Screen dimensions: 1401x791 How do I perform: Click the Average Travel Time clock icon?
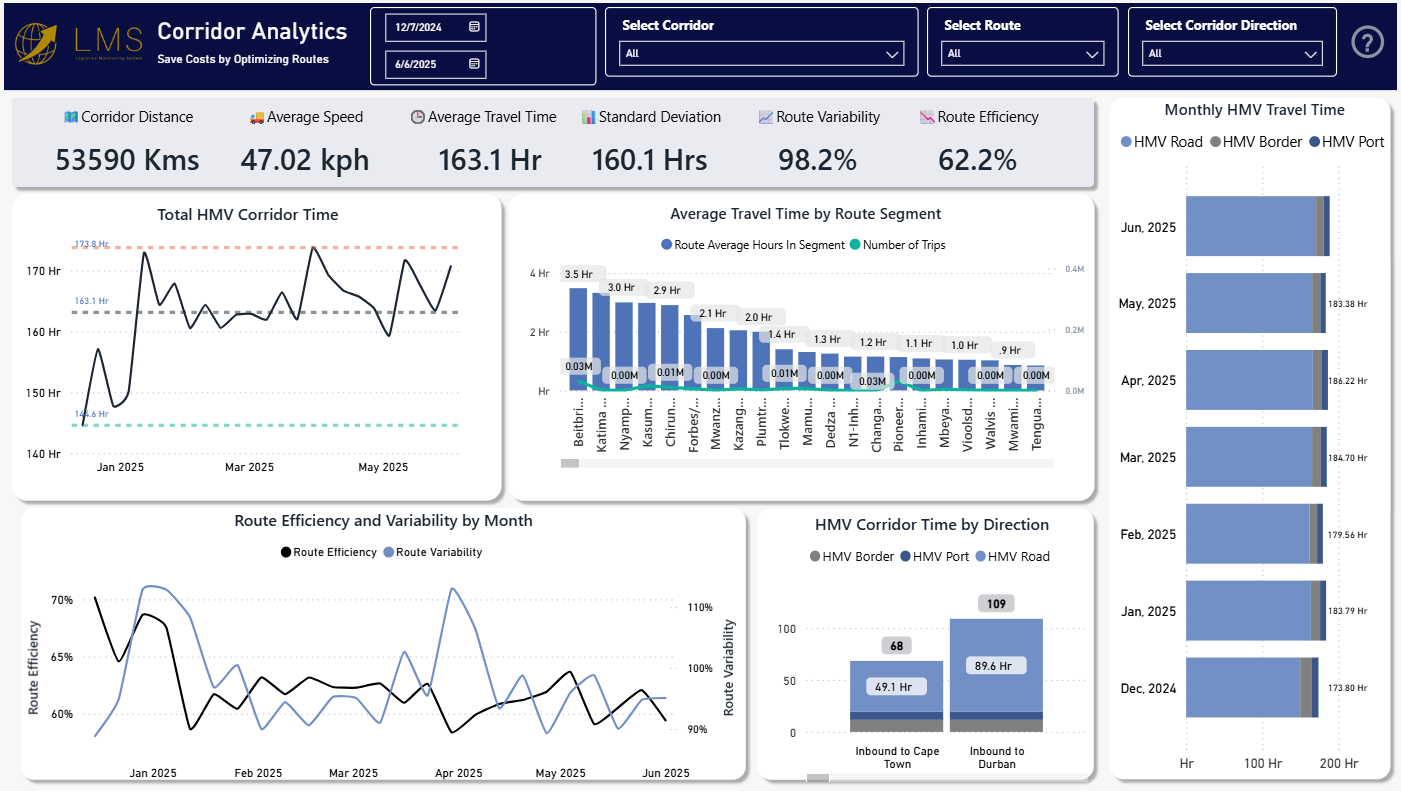click(418, 117)
